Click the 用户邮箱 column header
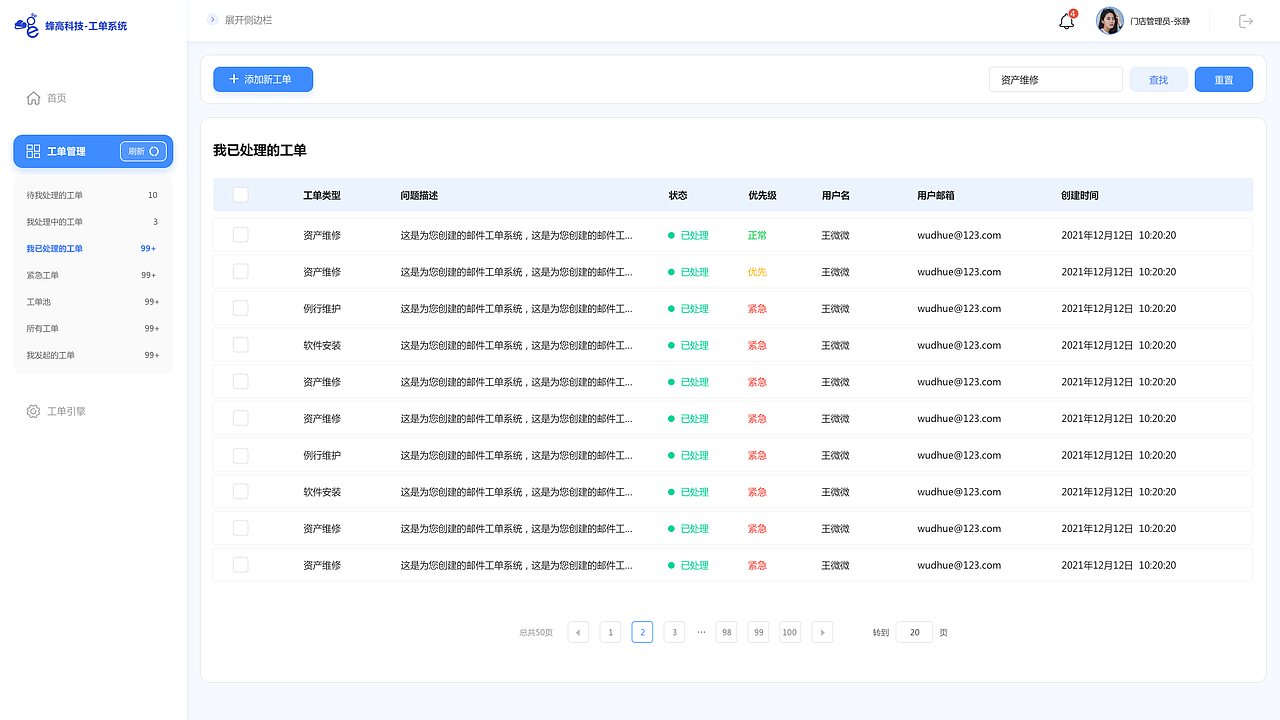 (x=936, y=195)
